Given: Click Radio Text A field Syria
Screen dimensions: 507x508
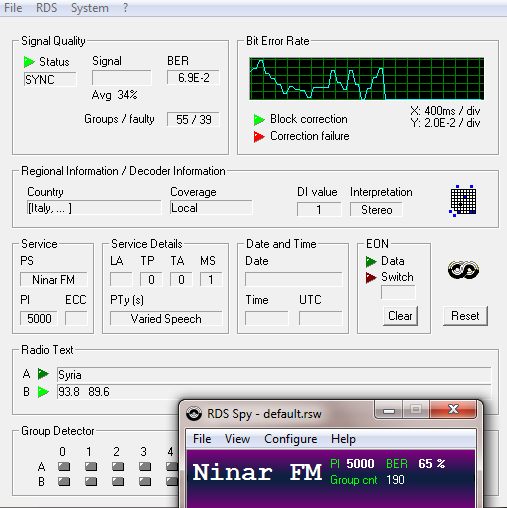Looking at the screenshot, I should [x=274, y=375].
